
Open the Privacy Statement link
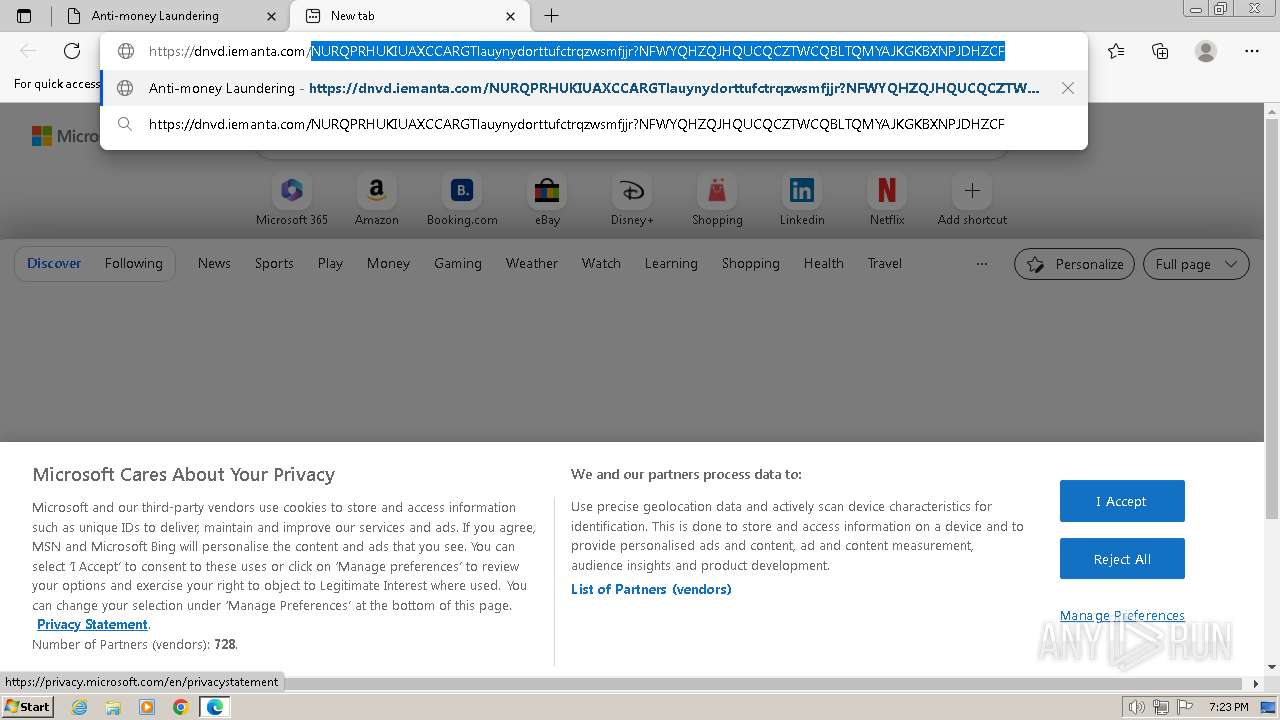(x=92, y=624)
